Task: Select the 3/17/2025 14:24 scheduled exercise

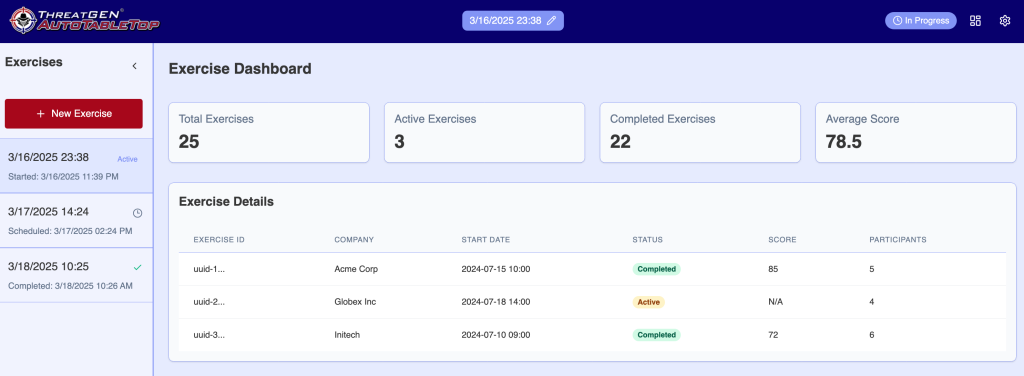Action: click(76, 221)
